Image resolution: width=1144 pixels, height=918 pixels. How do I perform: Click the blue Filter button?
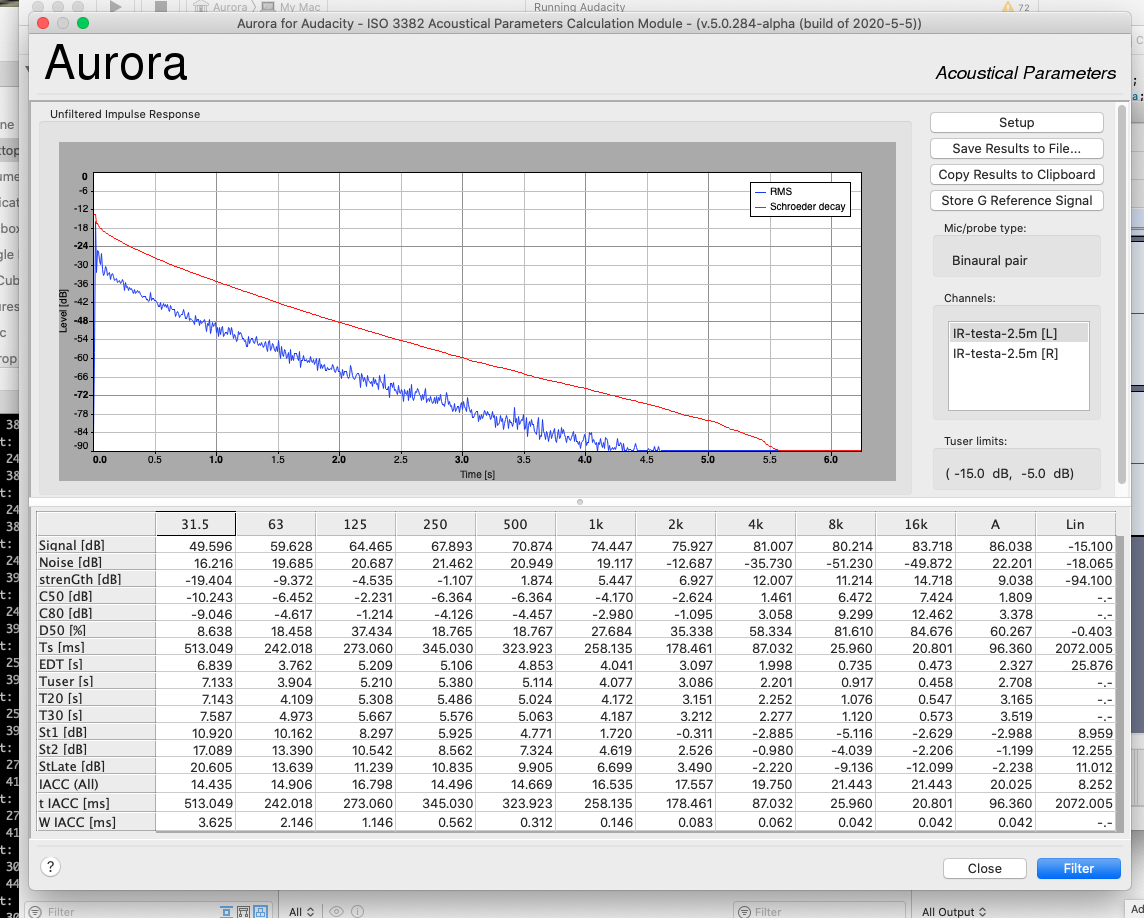(x=1078, y=868)
